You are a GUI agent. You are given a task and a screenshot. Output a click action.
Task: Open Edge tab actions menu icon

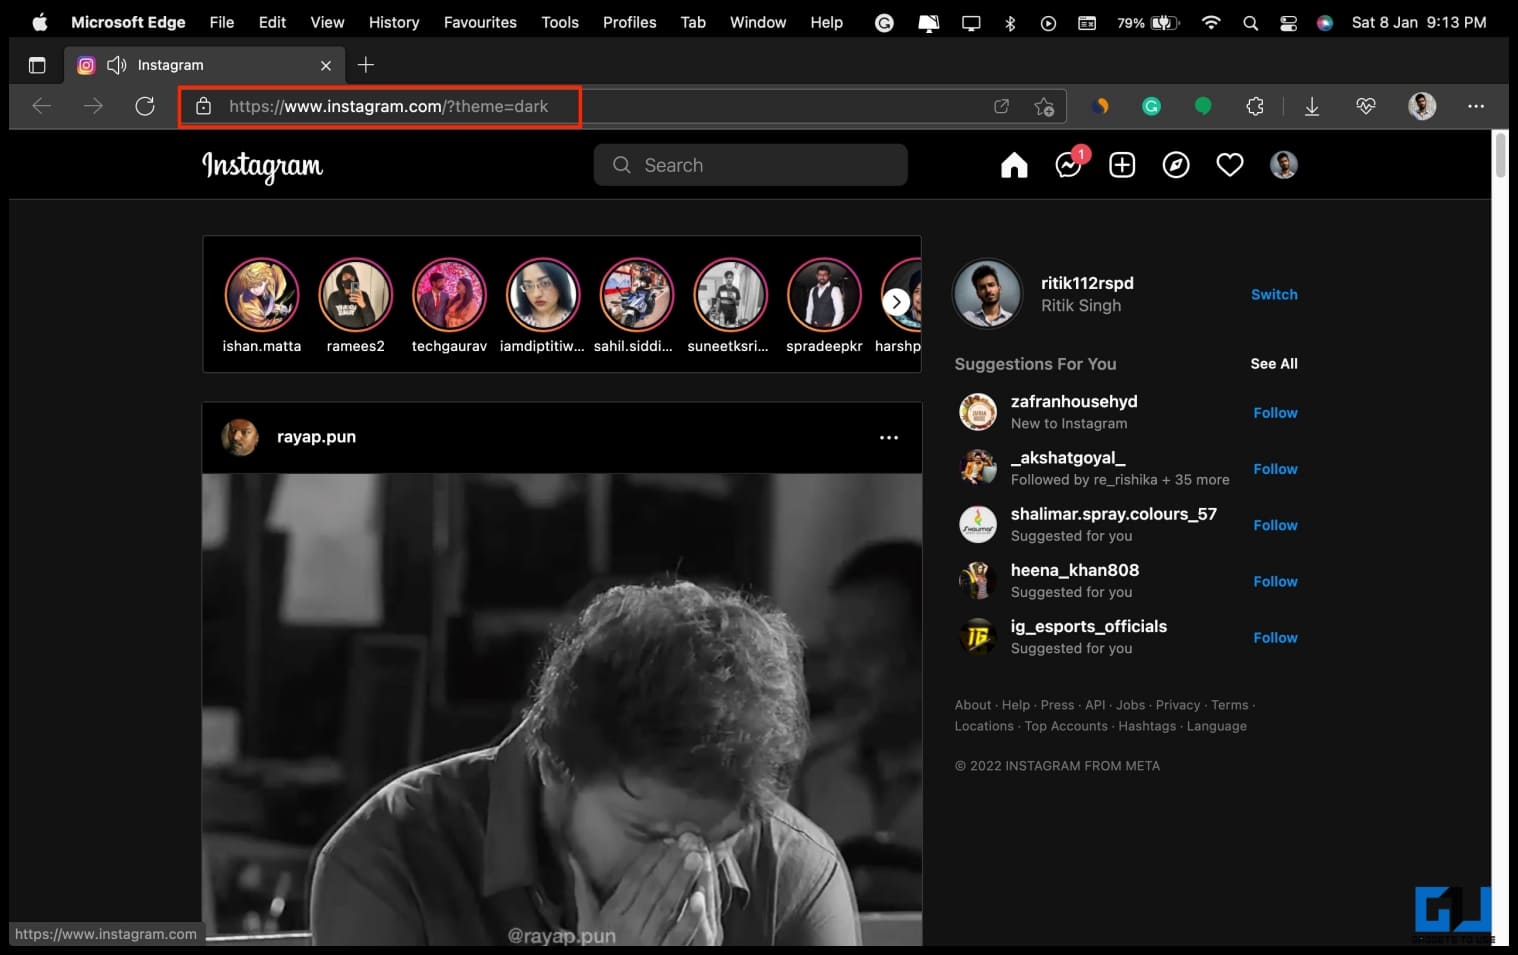pyautogui.click(x=37, y=65)
